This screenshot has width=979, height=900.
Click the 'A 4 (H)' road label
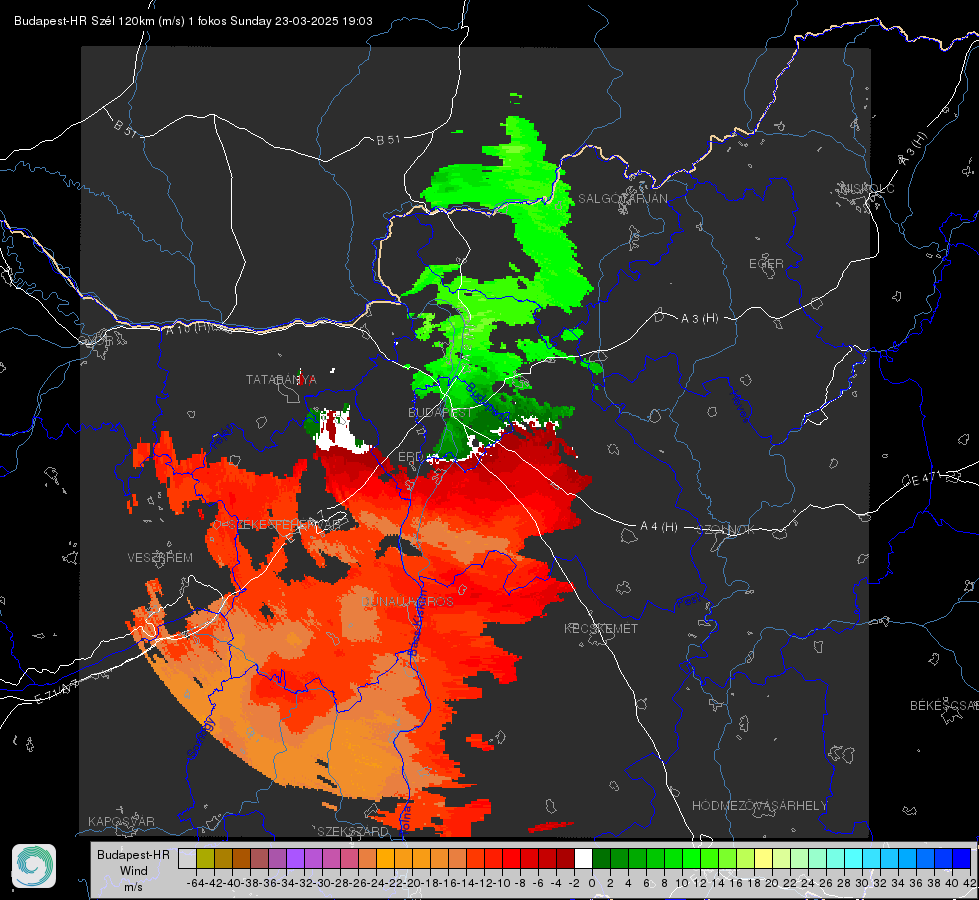point(659,527)
